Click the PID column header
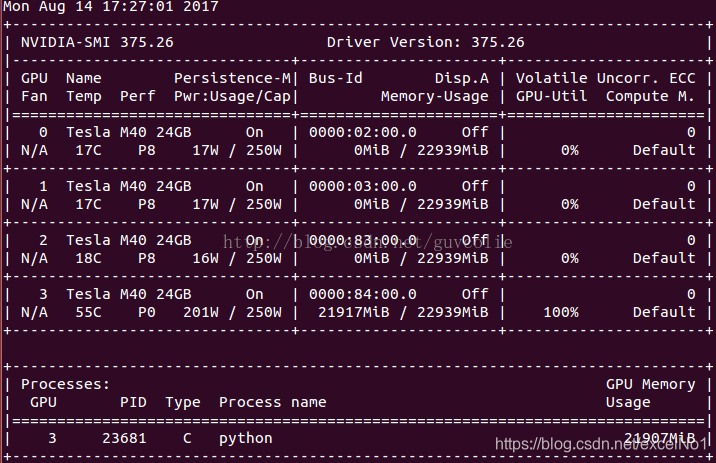This screenshot has height=463, width=716. point(133,402)
